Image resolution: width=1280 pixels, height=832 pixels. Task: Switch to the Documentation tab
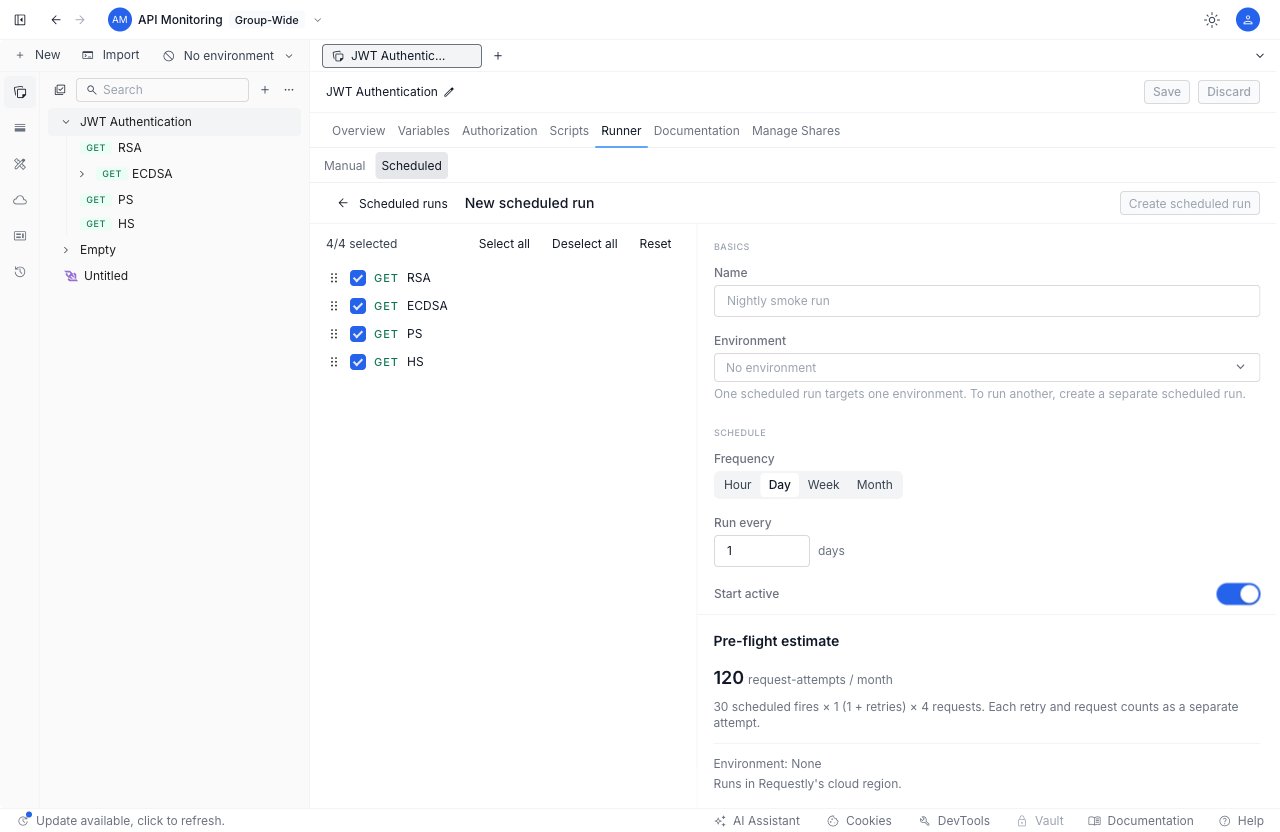pos(697,131)
